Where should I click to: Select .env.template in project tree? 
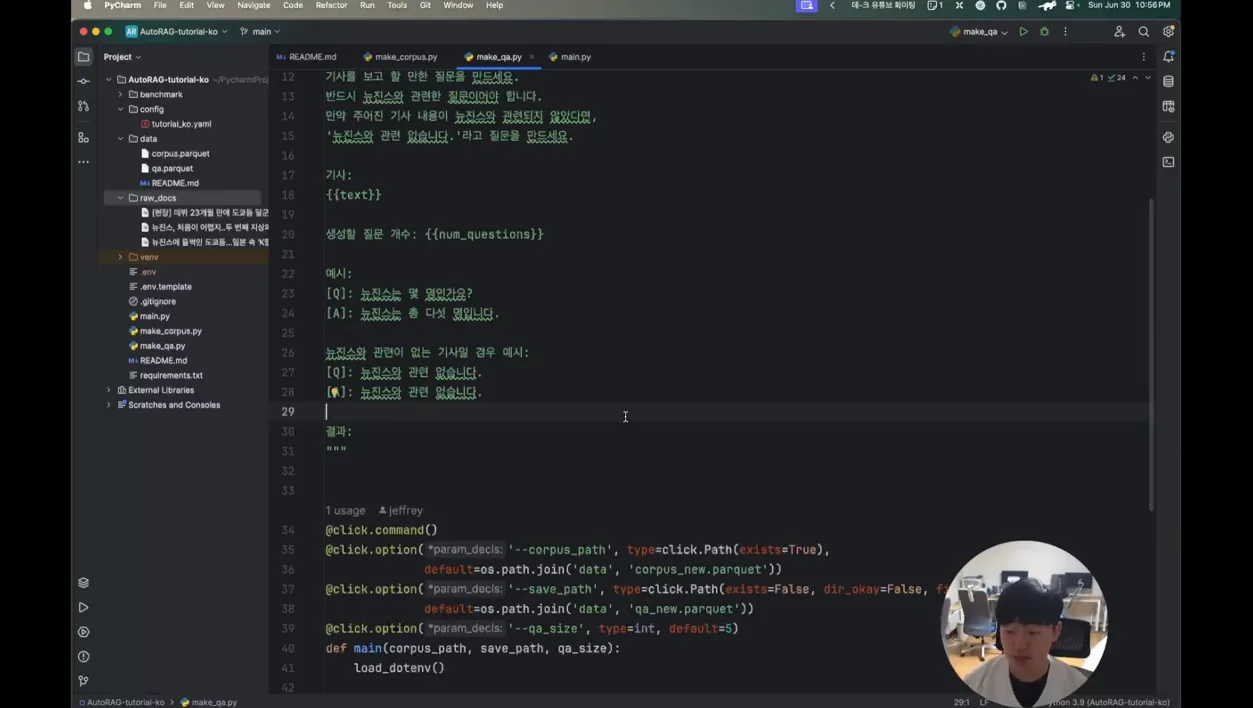[x=161, y=287]
